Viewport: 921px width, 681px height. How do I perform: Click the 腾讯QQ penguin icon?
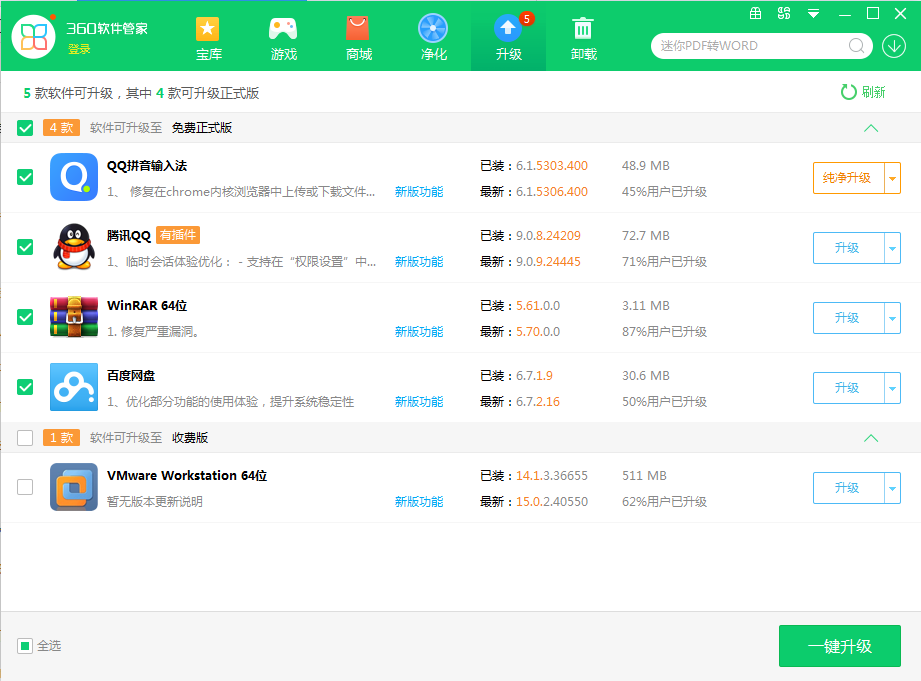[74, 247]
